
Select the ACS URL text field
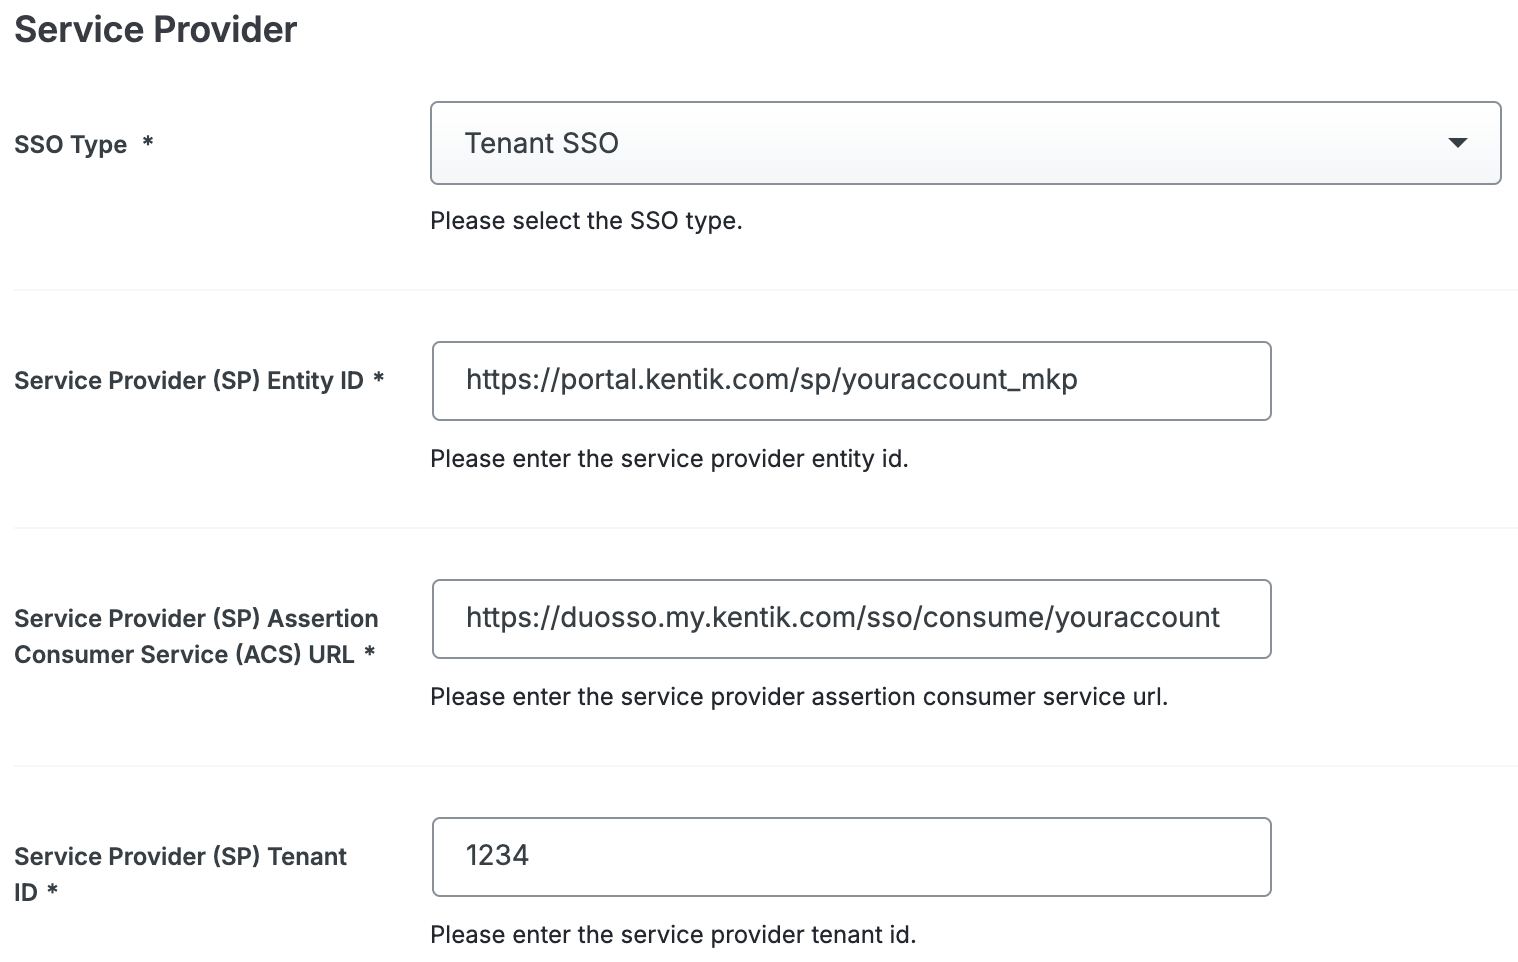pos(851,619)
